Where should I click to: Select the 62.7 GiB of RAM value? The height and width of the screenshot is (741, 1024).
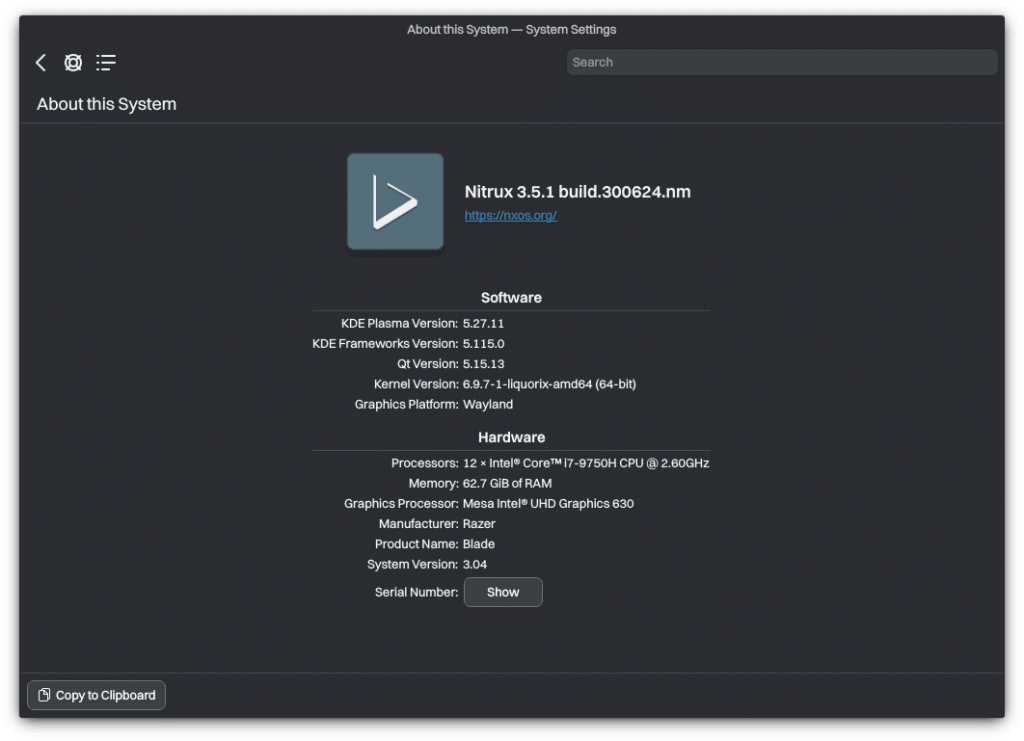click(507, 484)
